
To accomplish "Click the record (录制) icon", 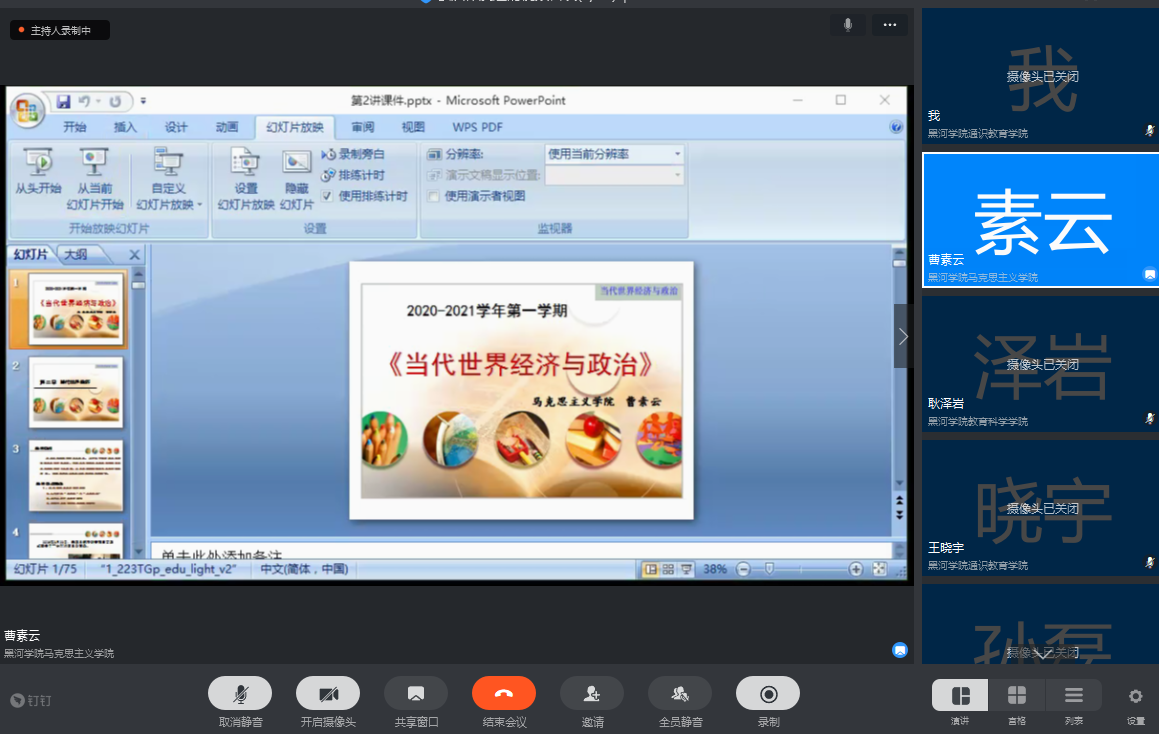I will click(x=768, y=693).
